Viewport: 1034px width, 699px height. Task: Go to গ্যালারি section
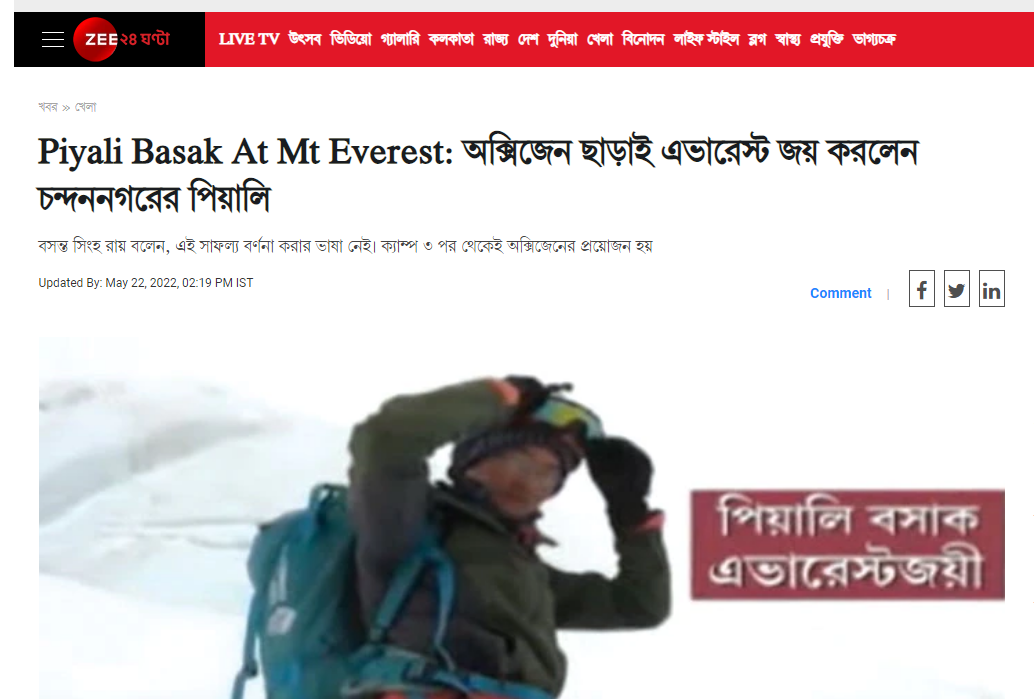pyautogui.click(x=400, y=40)
